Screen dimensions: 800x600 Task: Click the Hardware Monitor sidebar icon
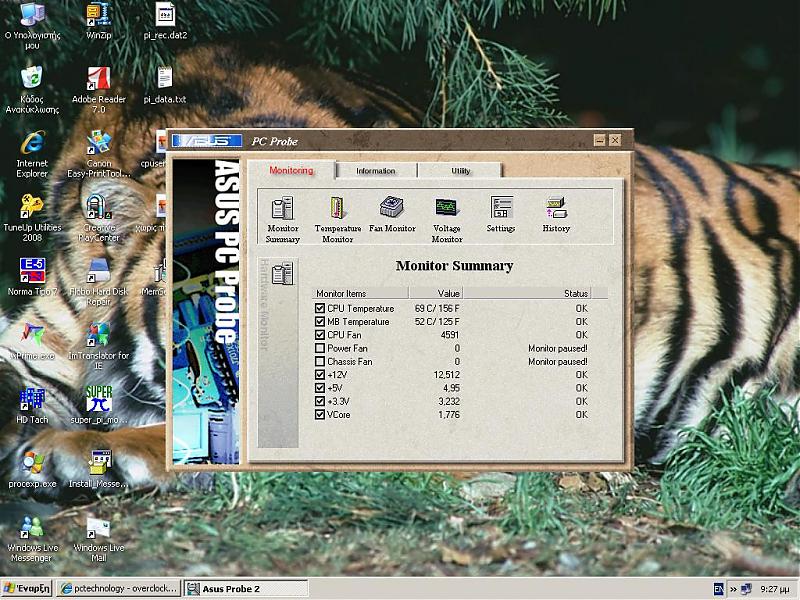pos(282,273)
